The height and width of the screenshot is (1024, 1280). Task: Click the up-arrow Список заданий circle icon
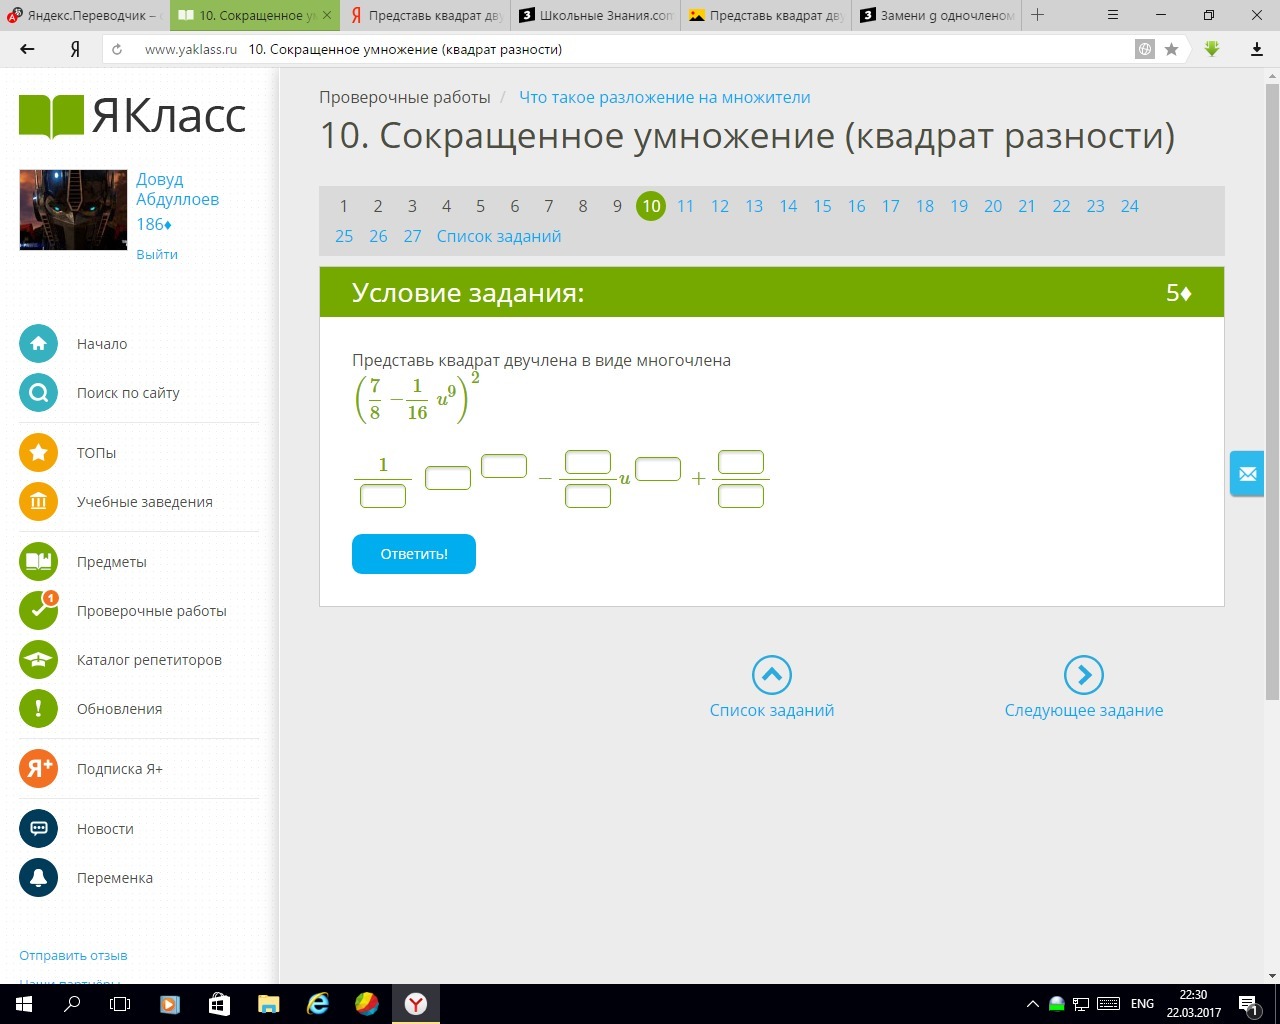[772, 675]
